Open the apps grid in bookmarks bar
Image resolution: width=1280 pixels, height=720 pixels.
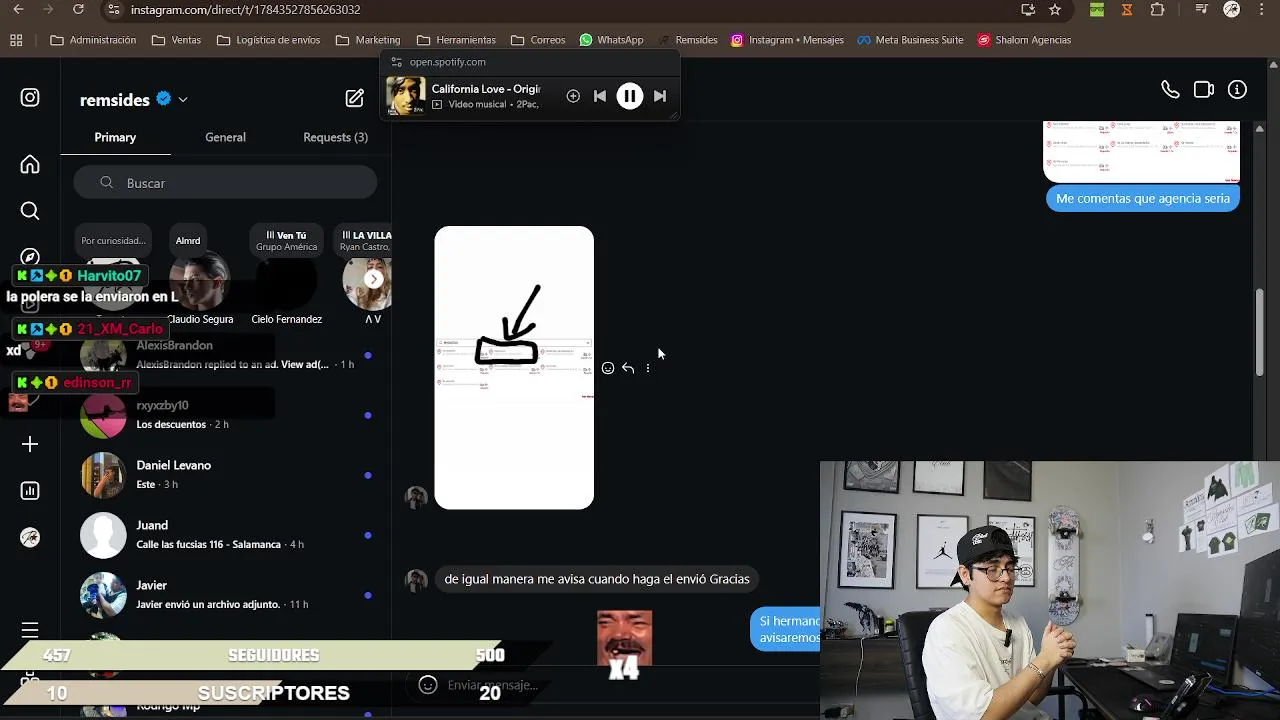coord(16,40)
